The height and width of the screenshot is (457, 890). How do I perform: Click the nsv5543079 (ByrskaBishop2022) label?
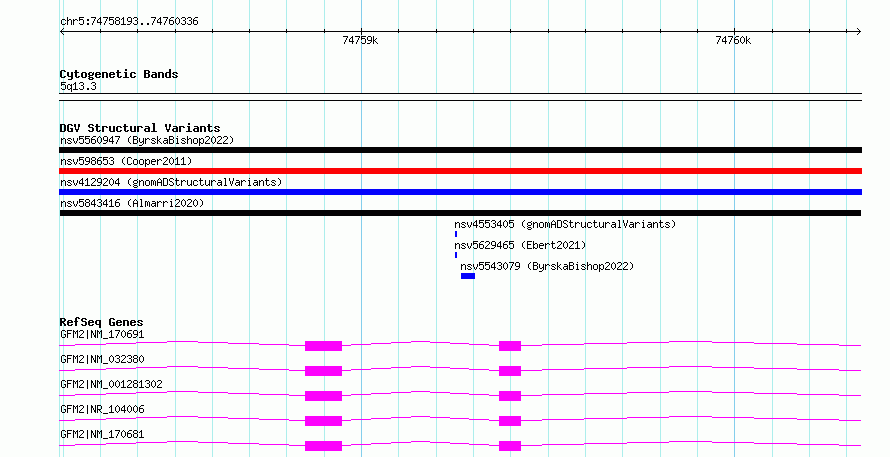pos(547,266)
